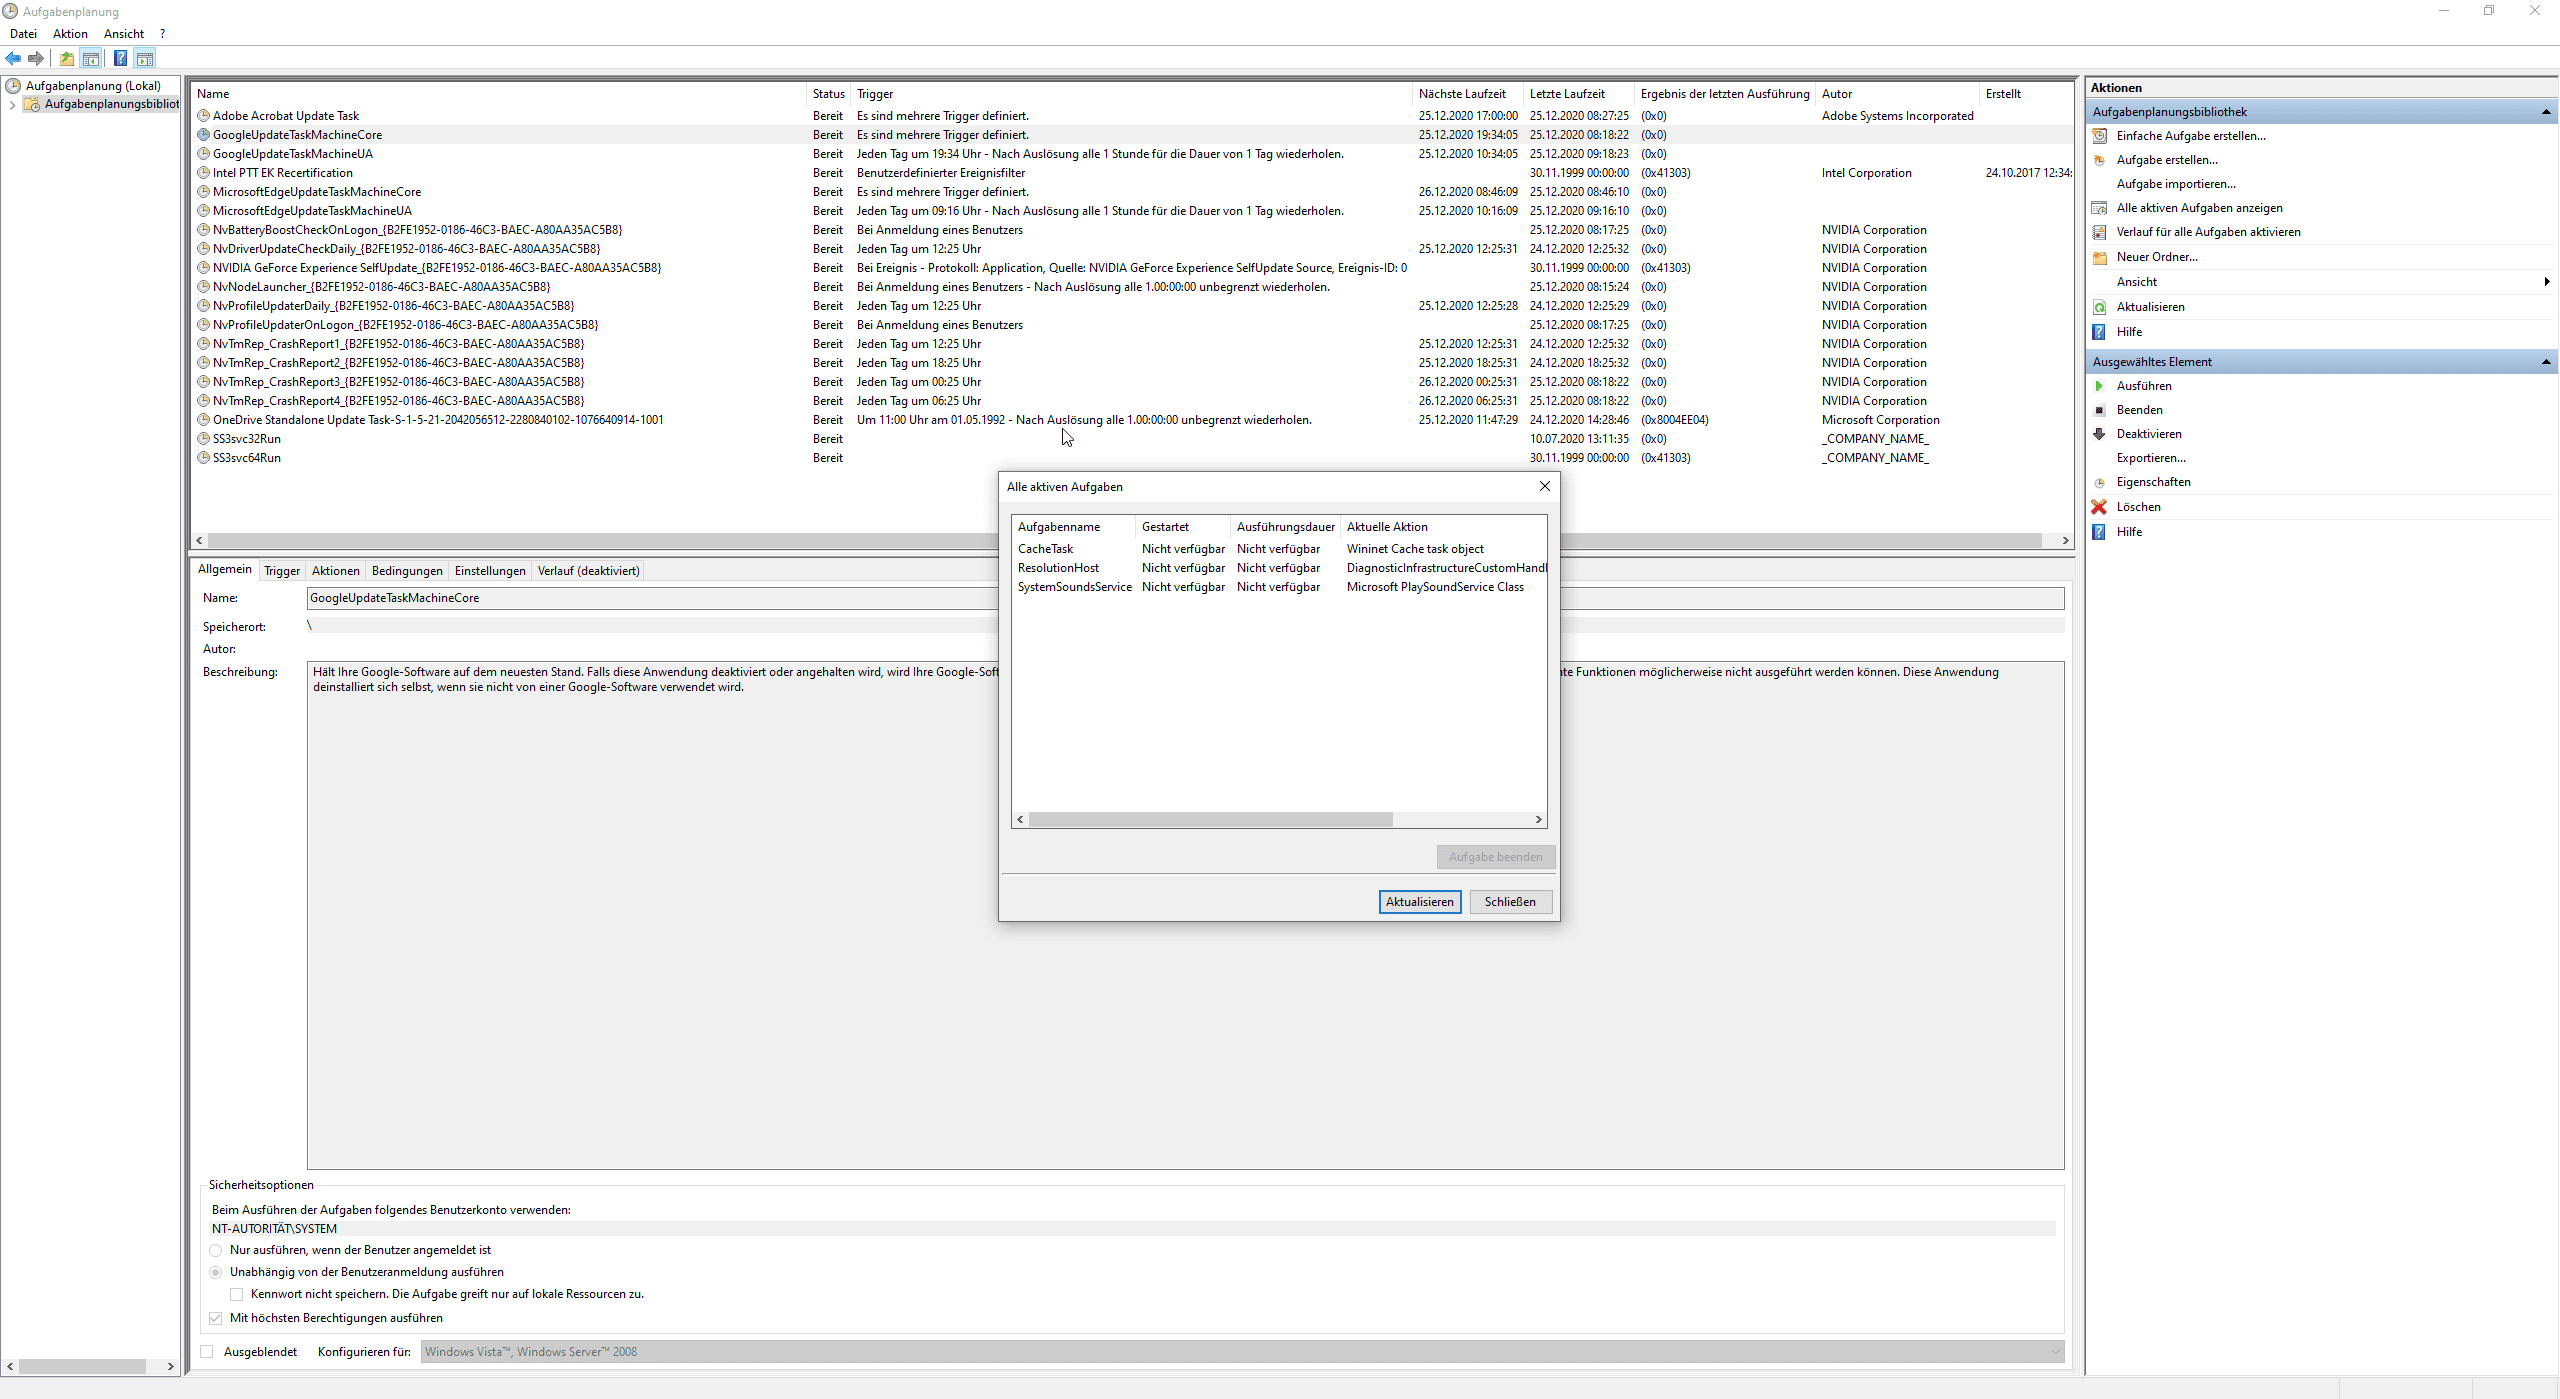Click the green Ausführen play icon
The height and width of the screenshot is (1399, 2560).
click(x=2099, y=386)
